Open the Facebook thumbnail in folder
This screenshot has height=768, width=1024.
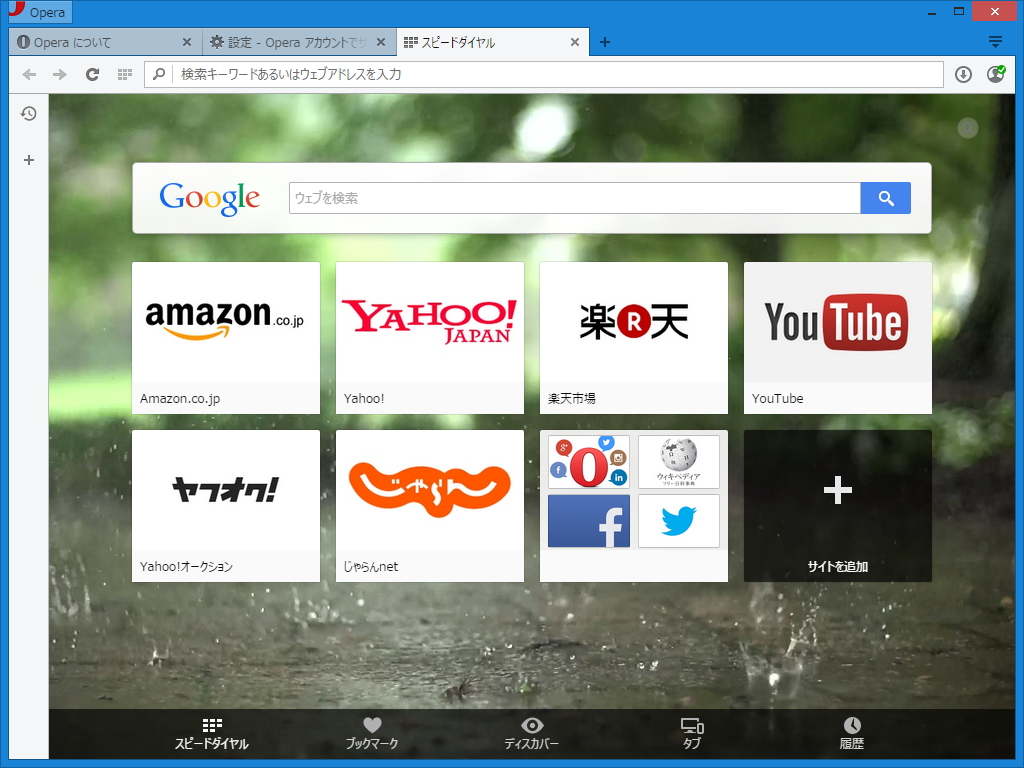point(589,520)
